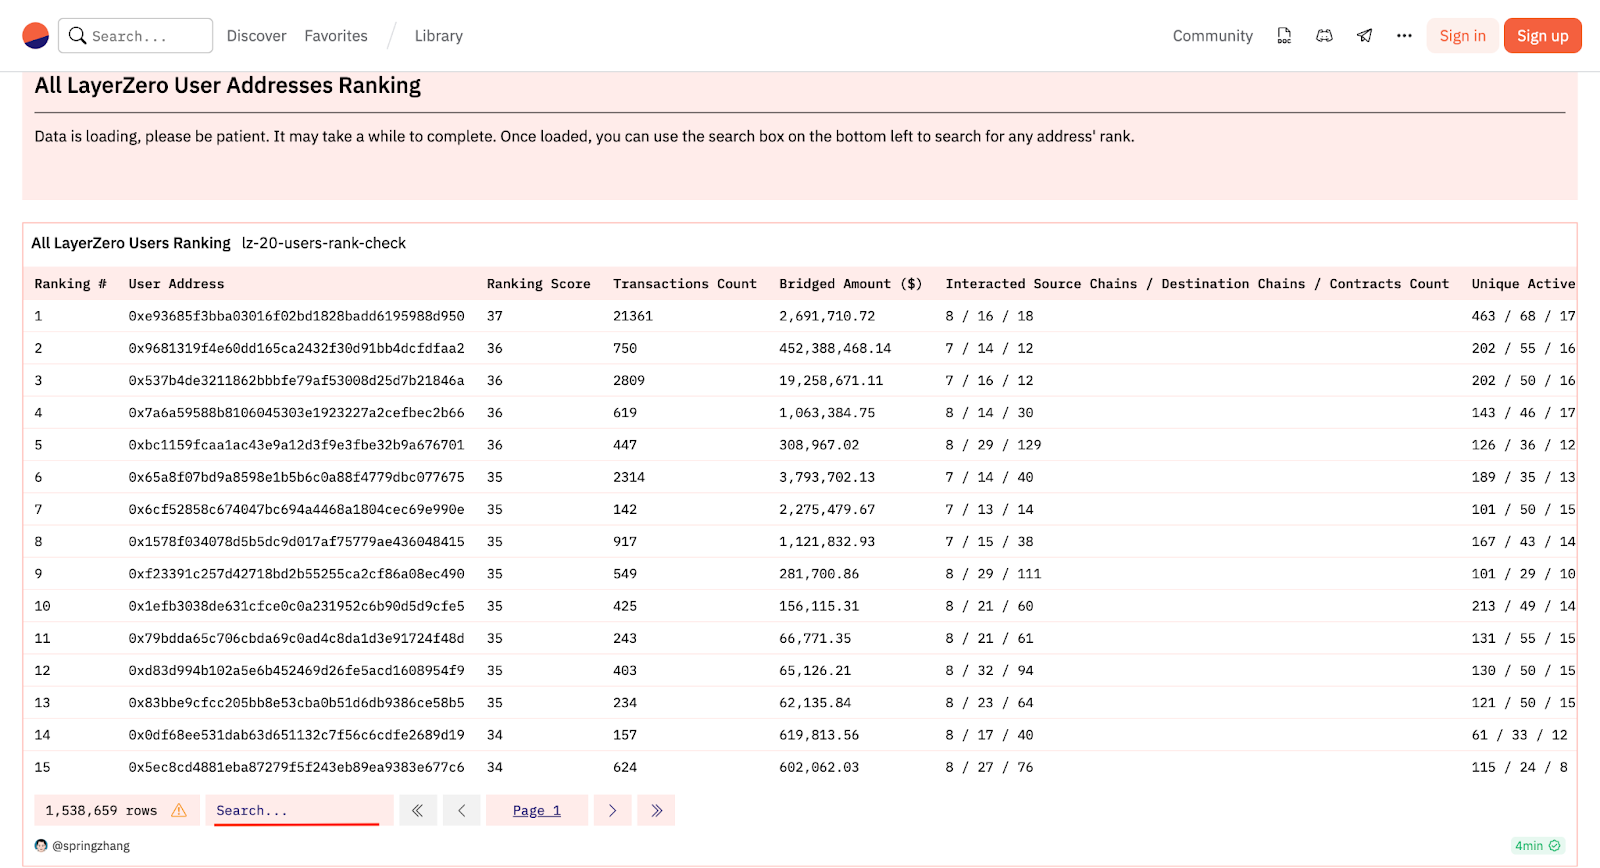This screenshot has width=1600, height=868.
Task: Sort by User Address column header
Action: (176, 284)
